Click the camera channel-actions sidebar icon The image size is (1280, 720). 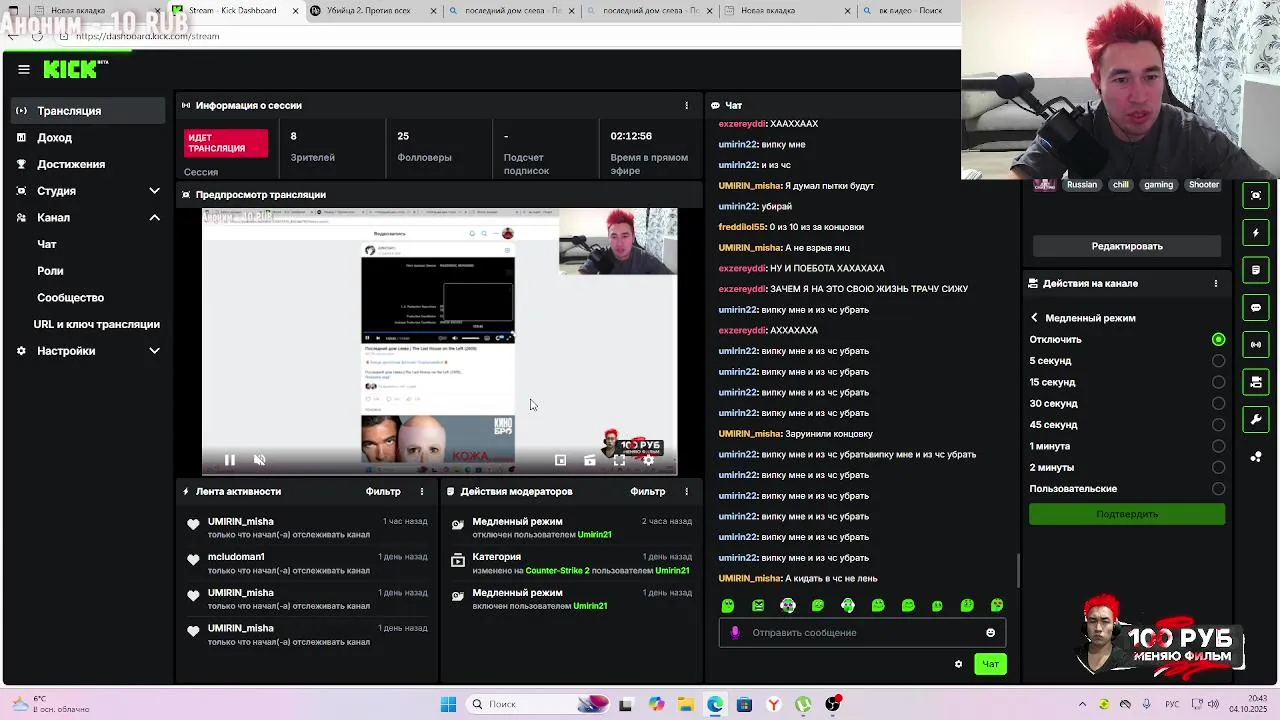click(1256, 382)
